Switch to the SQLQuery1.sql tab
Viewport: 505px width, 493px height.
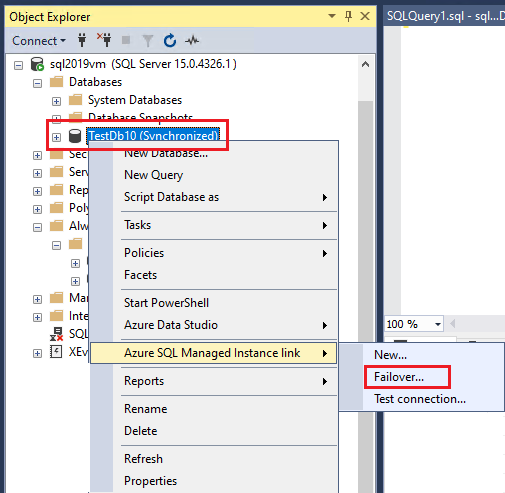point(445,16)
